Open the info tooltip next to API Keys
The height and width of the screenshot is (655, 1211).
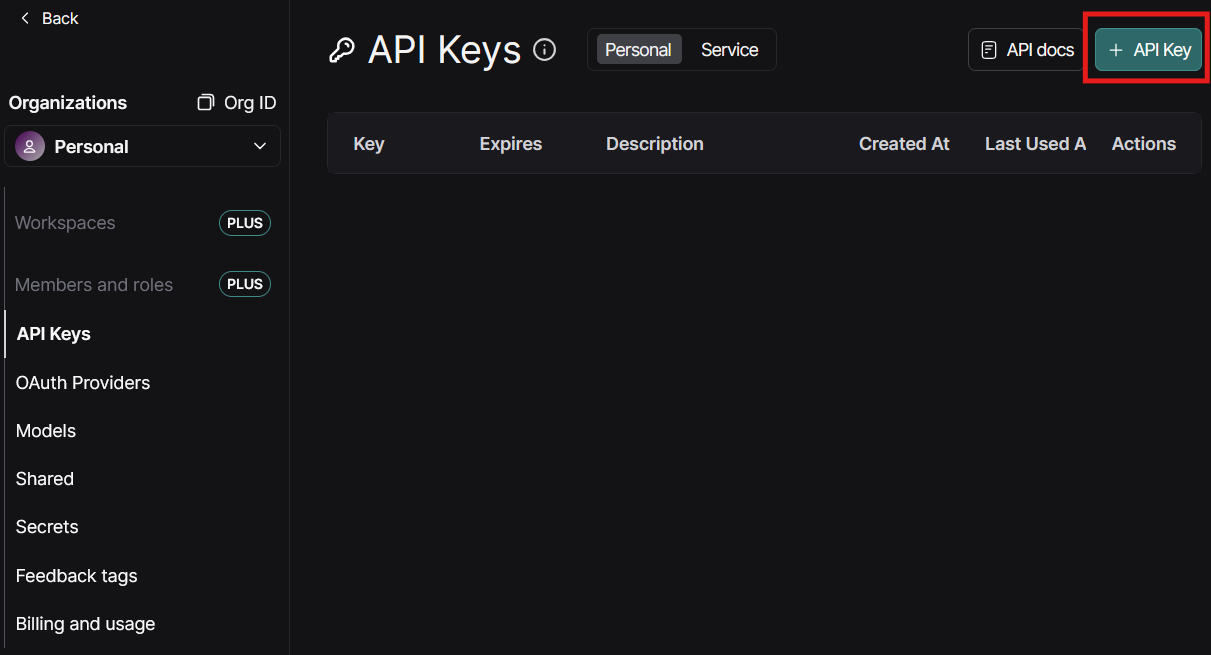tap(544, 49)
